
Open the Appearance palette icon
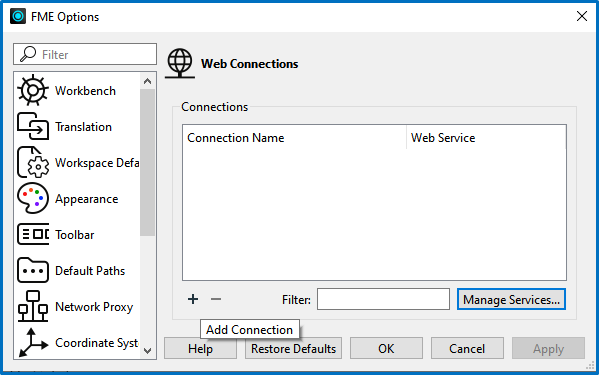tap(33, 198)
